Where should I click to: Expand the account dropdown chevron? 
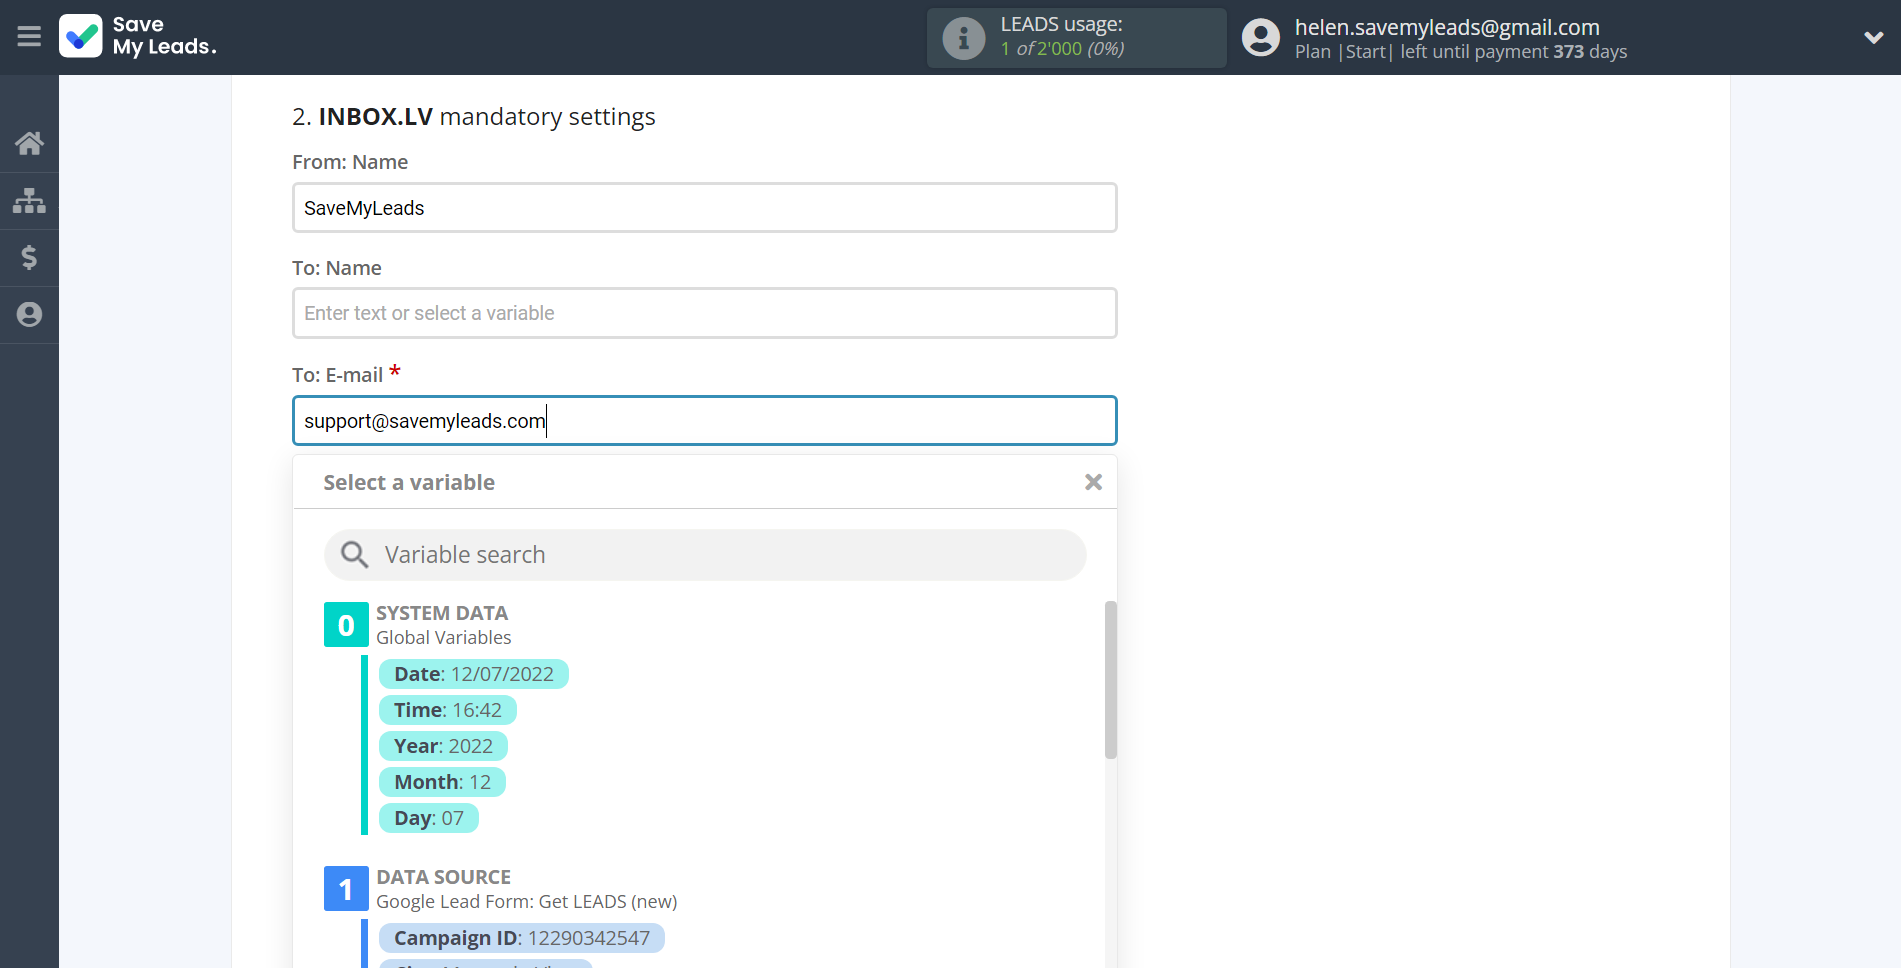click(x=1873, y=38)
